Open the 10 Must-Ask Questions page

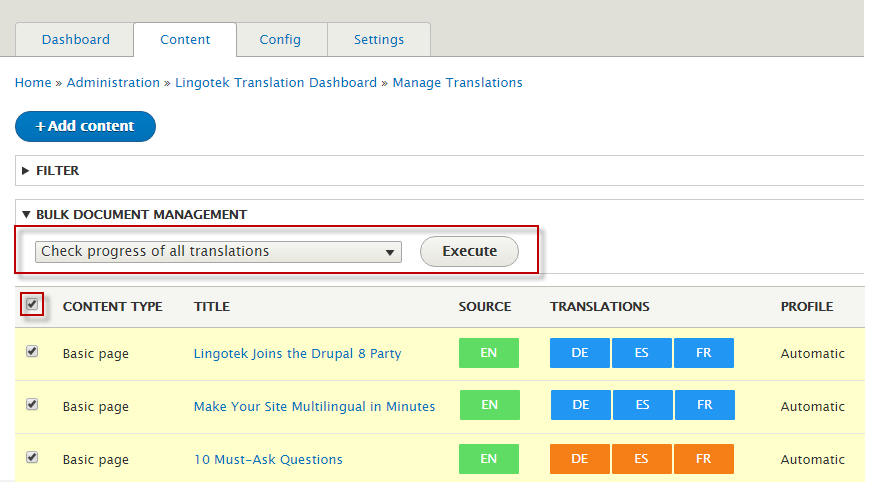[x=268, y=460]
